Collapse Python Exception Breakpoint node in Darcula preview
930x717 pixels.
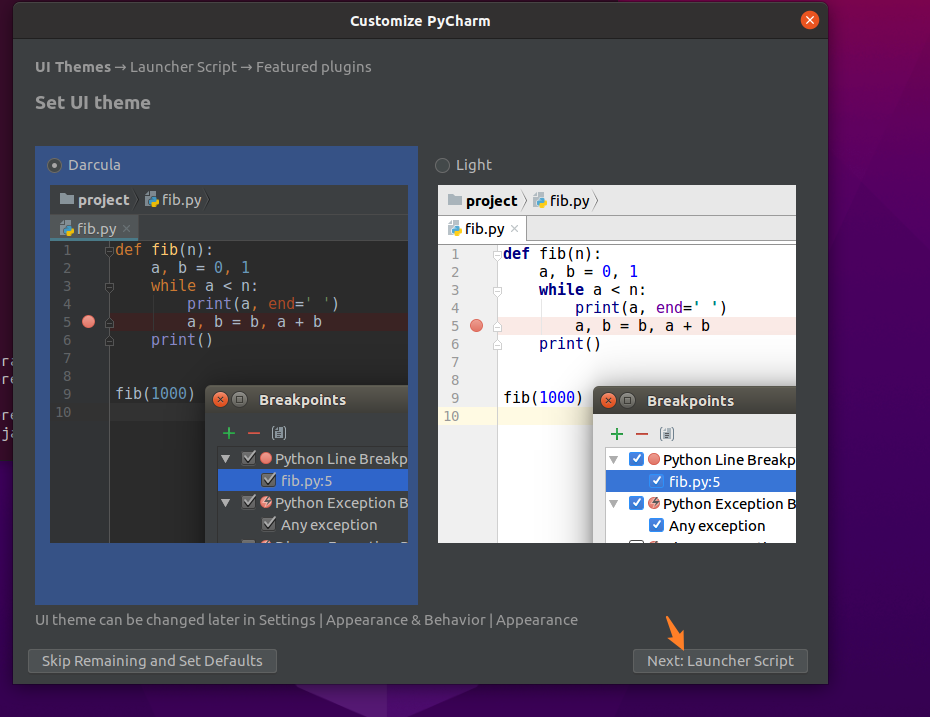[226, 503]
